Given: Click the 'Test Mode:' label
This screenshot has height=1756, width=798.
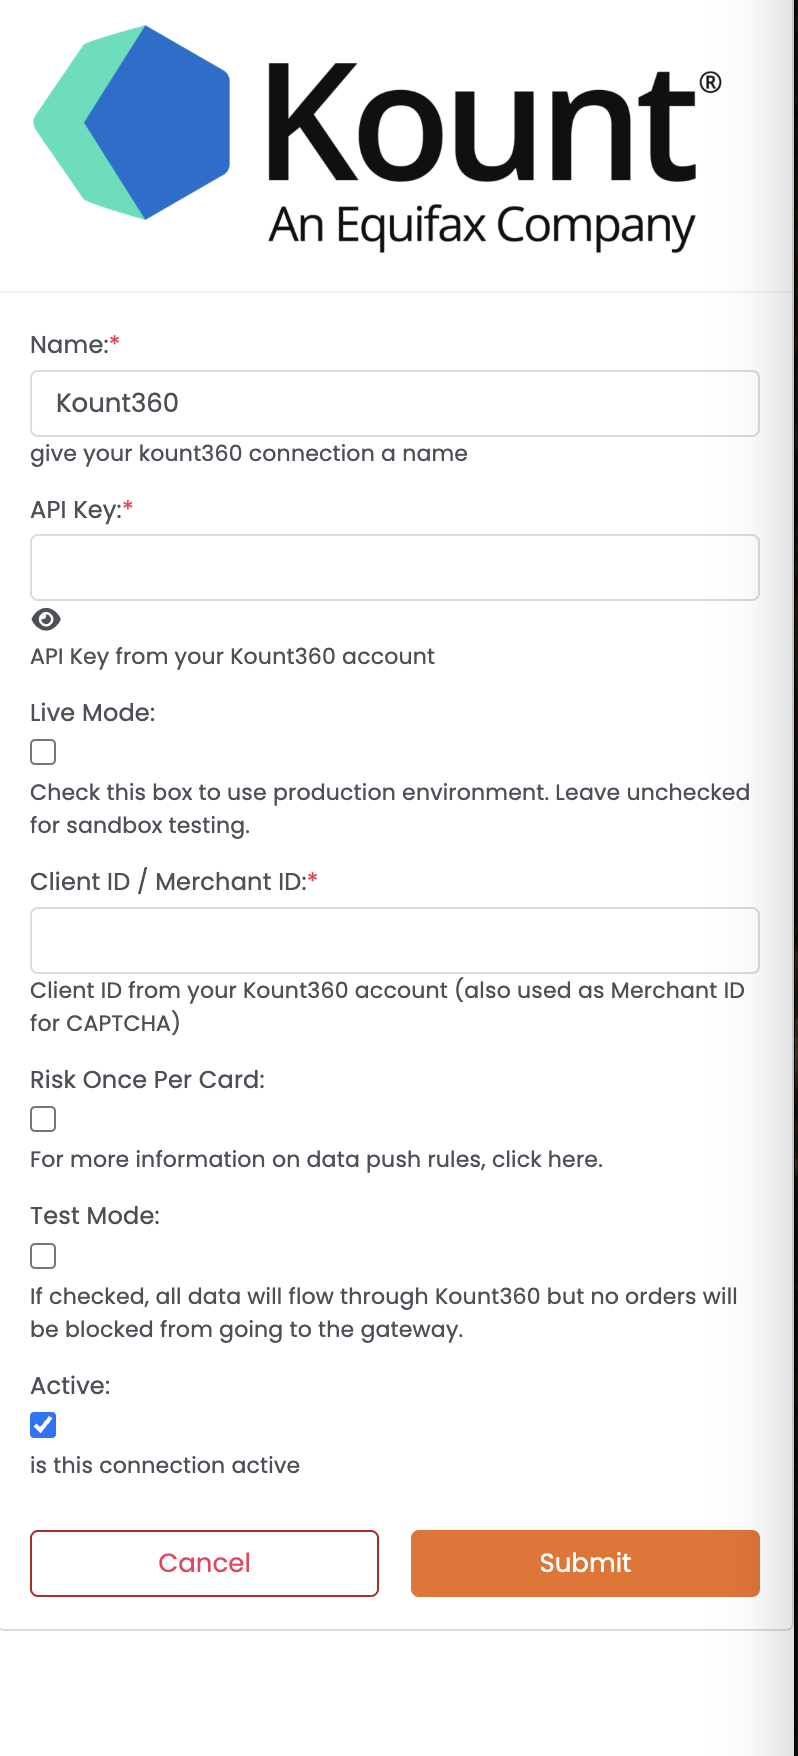Looking at the screenshot, I should point(95,1216).
